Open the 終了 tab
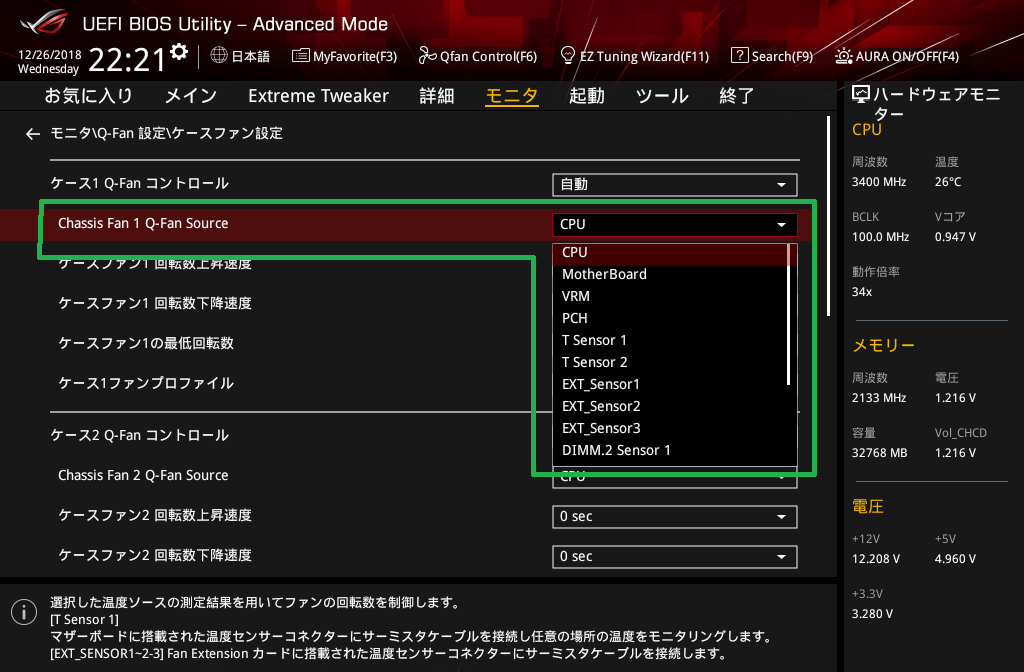This screenshot has width=1024, height=672. [x=737, y=96]
